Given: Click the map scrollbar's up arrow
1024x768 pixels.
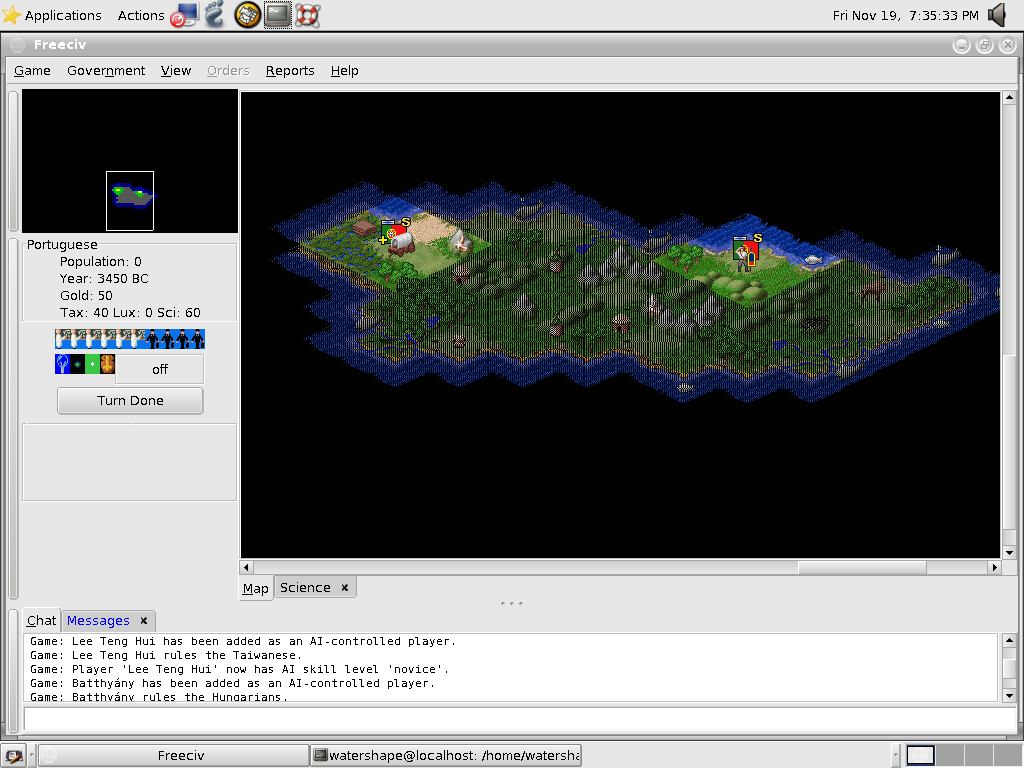Looking at the screenshot, I should (x=1009, y=97).
